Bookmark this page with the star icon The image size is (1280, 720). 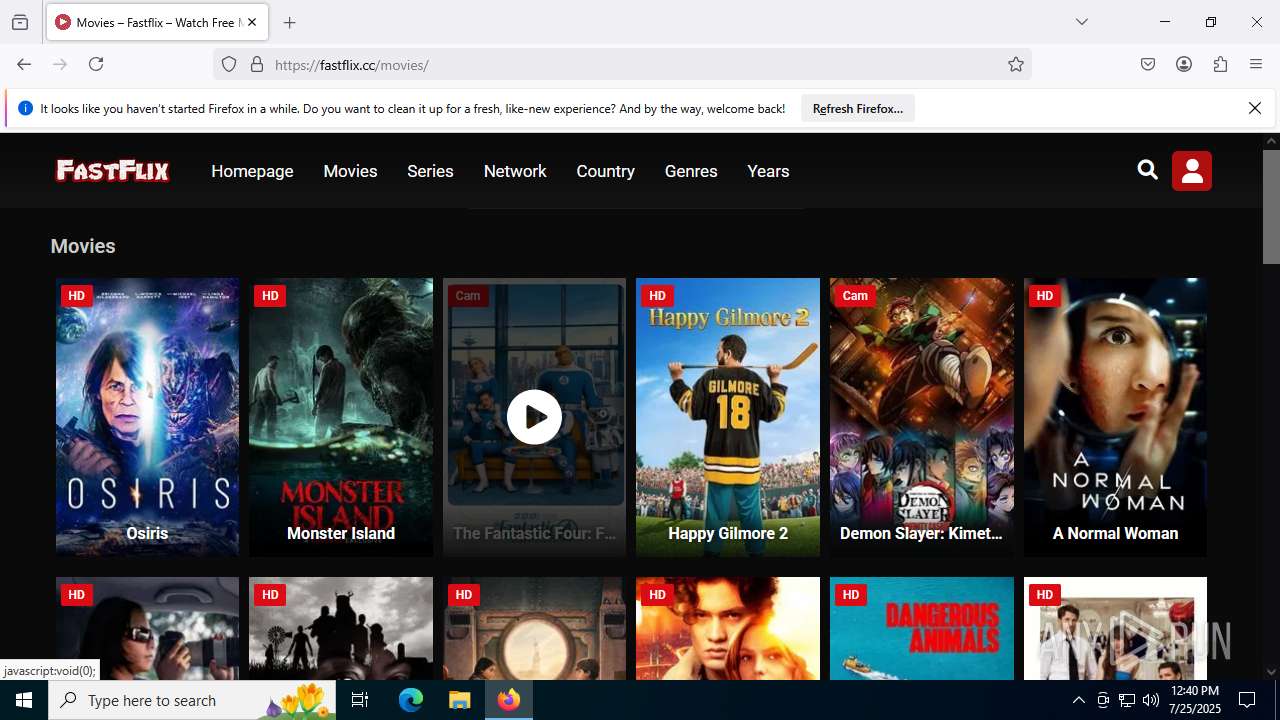(1016, 65)
